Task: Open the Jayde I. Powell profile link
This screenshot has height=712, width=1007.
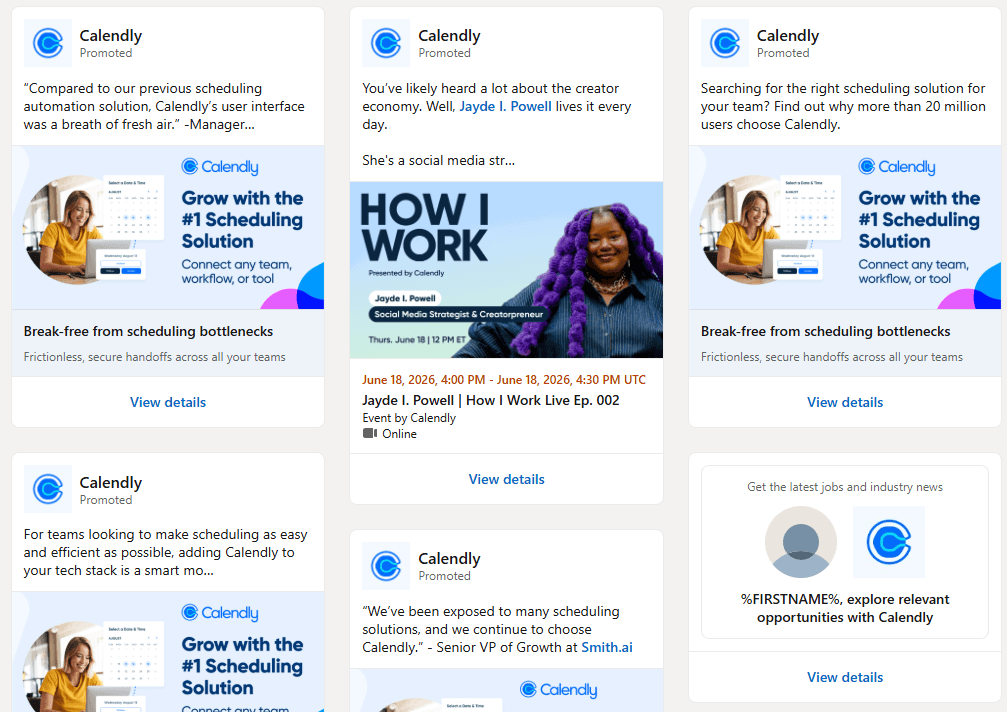Action: [x=505, y=107]
